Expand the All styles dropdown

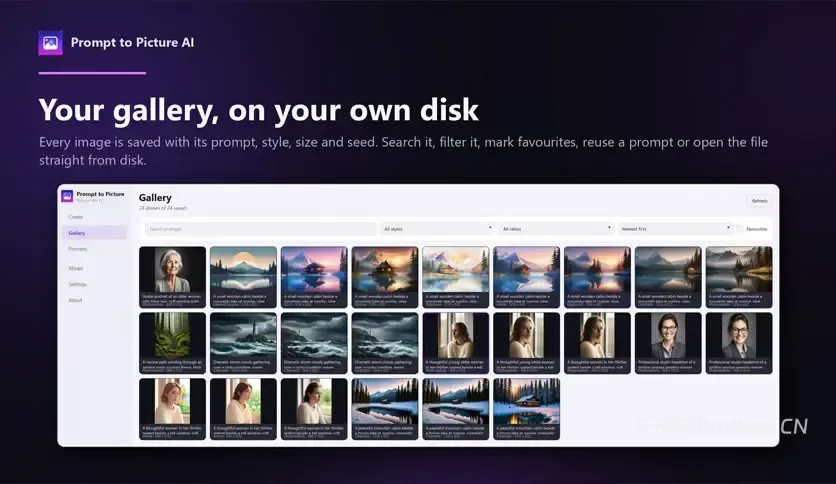tap(438, 229)
